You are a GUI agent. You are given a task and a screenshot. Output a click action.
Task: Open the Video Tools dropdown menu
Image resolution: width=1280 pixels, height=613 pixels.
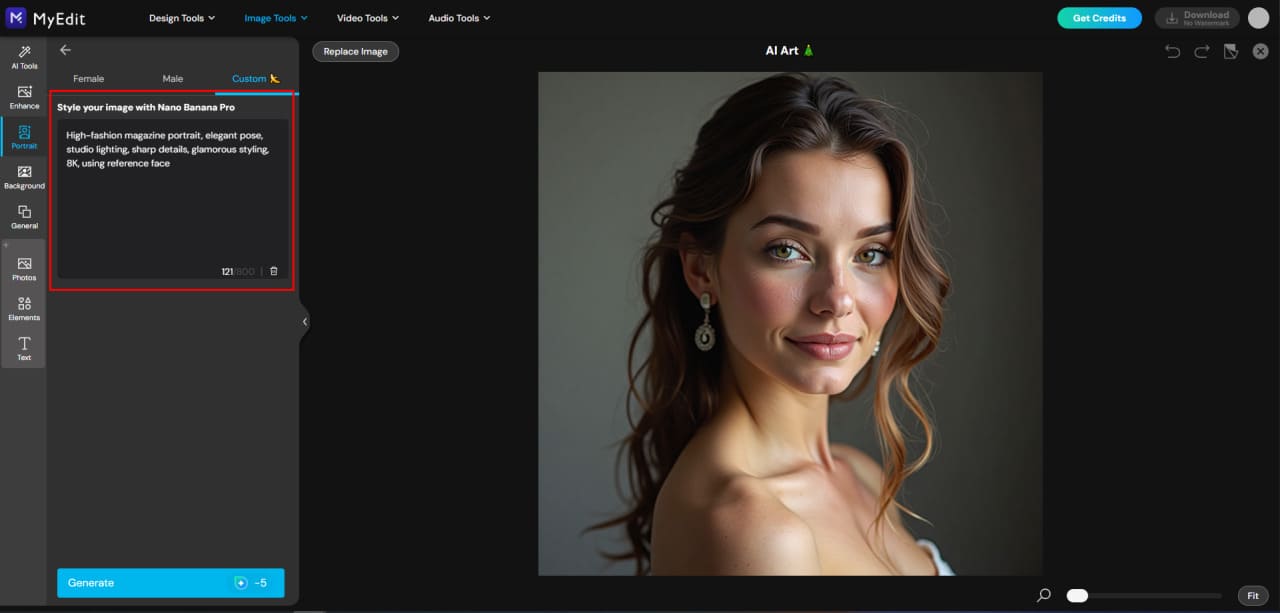368,18
